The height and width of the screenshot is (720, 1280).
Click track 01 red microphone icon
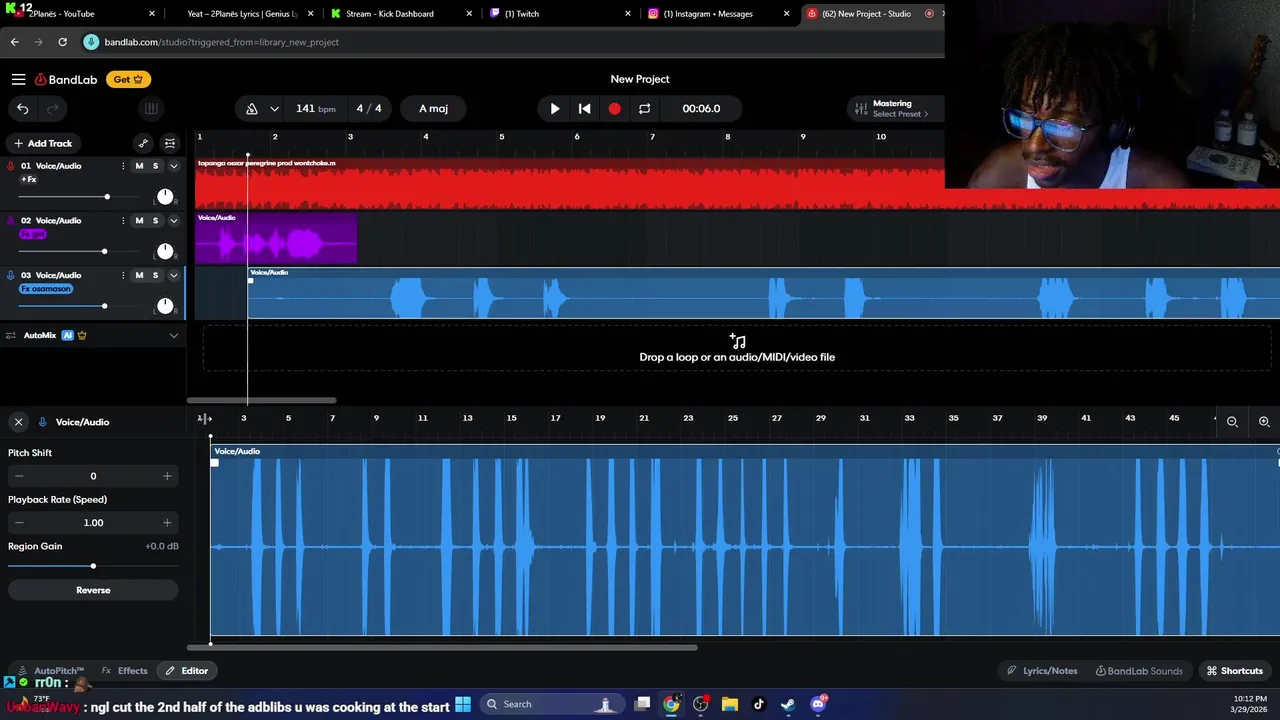pyautogui.click(x=11, y=166)
